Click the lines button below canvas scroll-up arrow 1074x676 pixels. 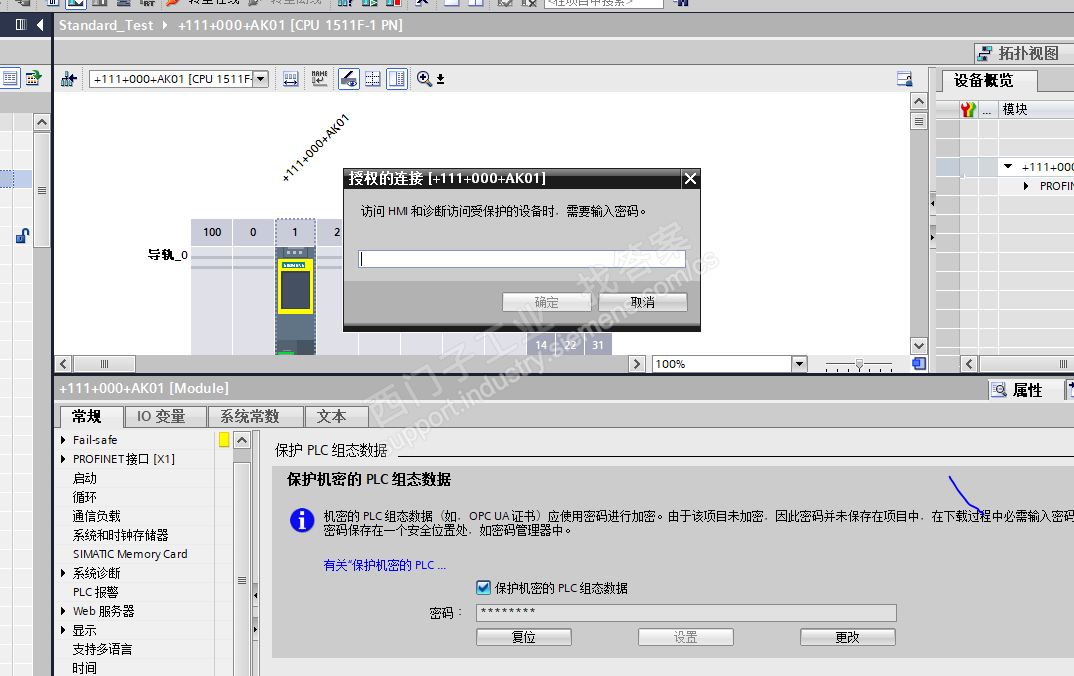click(x=919, y=121)
